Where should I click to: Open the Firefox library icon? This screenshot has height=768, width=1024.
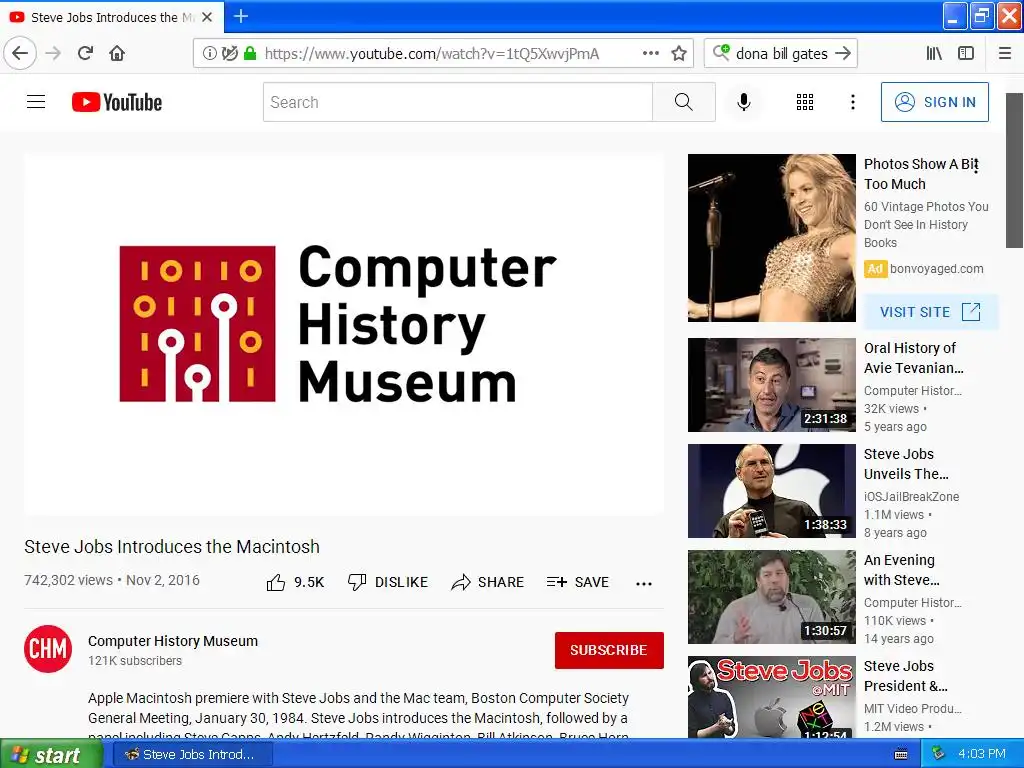pyautogui.click(x=934, y=53)
